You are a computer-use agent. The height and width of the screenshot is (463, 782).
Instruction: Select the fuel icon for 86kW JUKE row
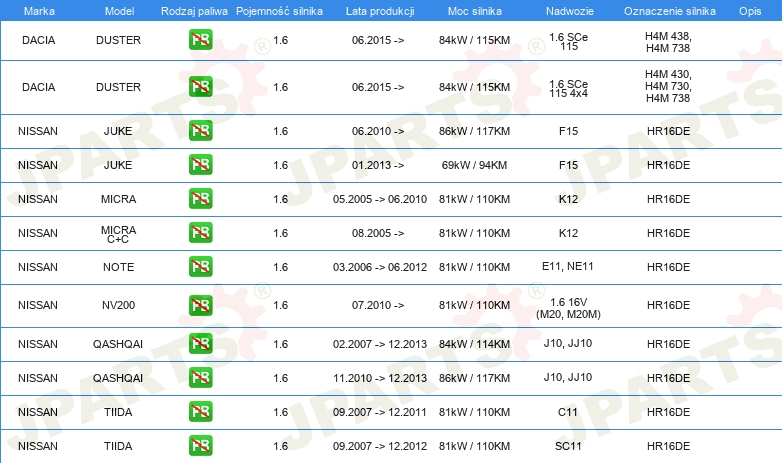[x=200, y=130]
